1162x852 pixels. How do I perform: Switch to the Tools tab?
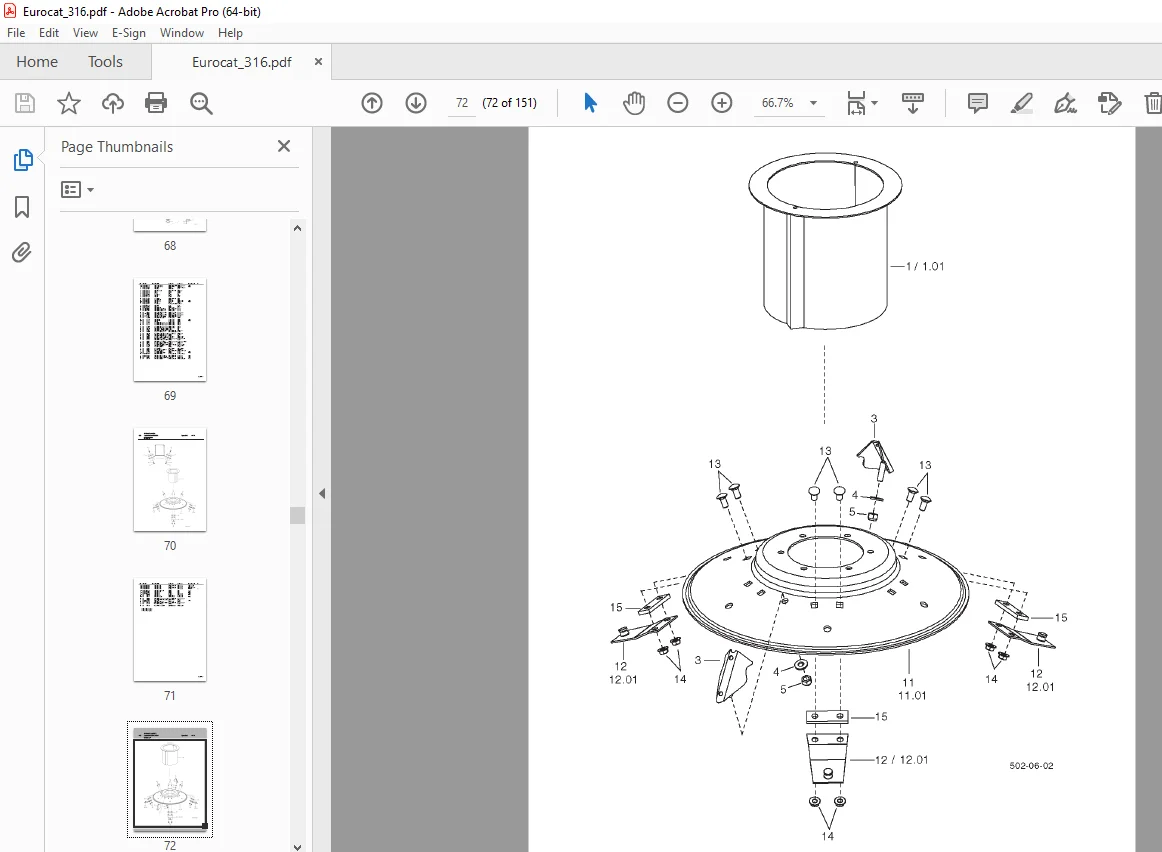(x=105, y=61)
